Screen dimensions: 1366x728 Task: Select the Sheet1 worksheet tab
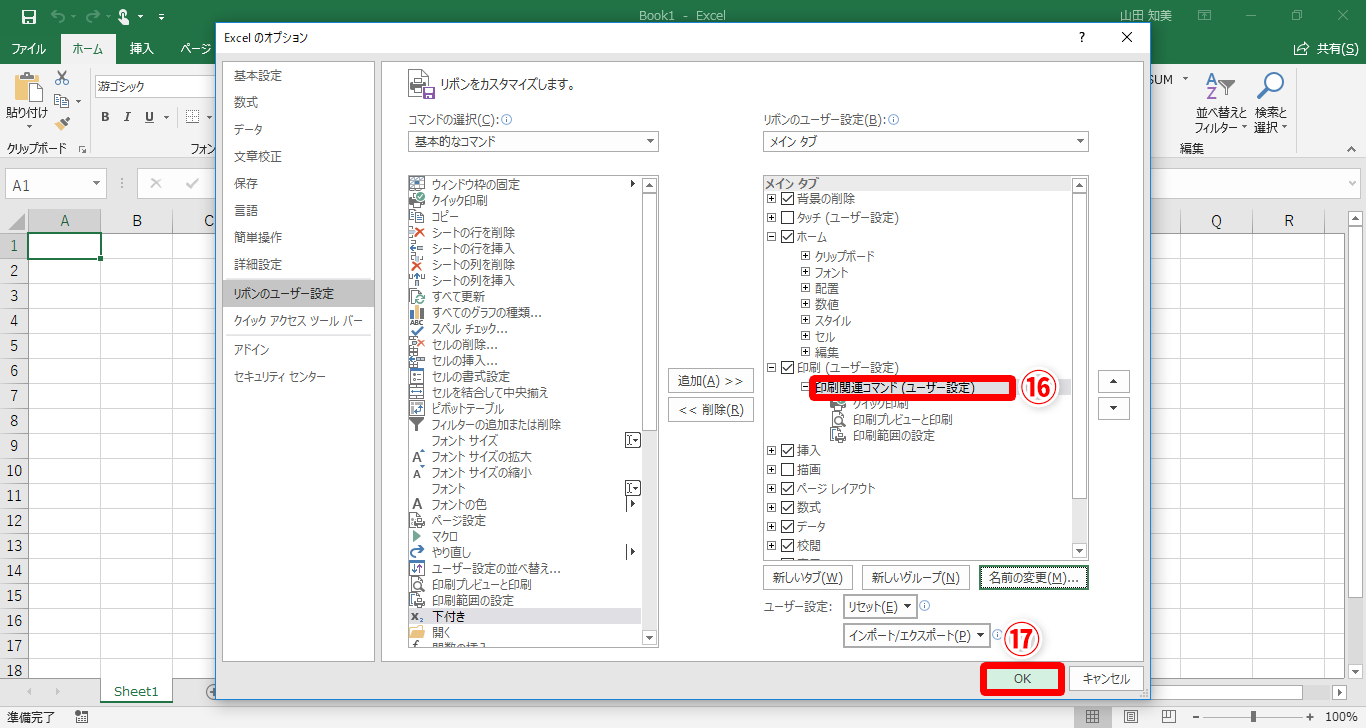click(x=136, y=691)
